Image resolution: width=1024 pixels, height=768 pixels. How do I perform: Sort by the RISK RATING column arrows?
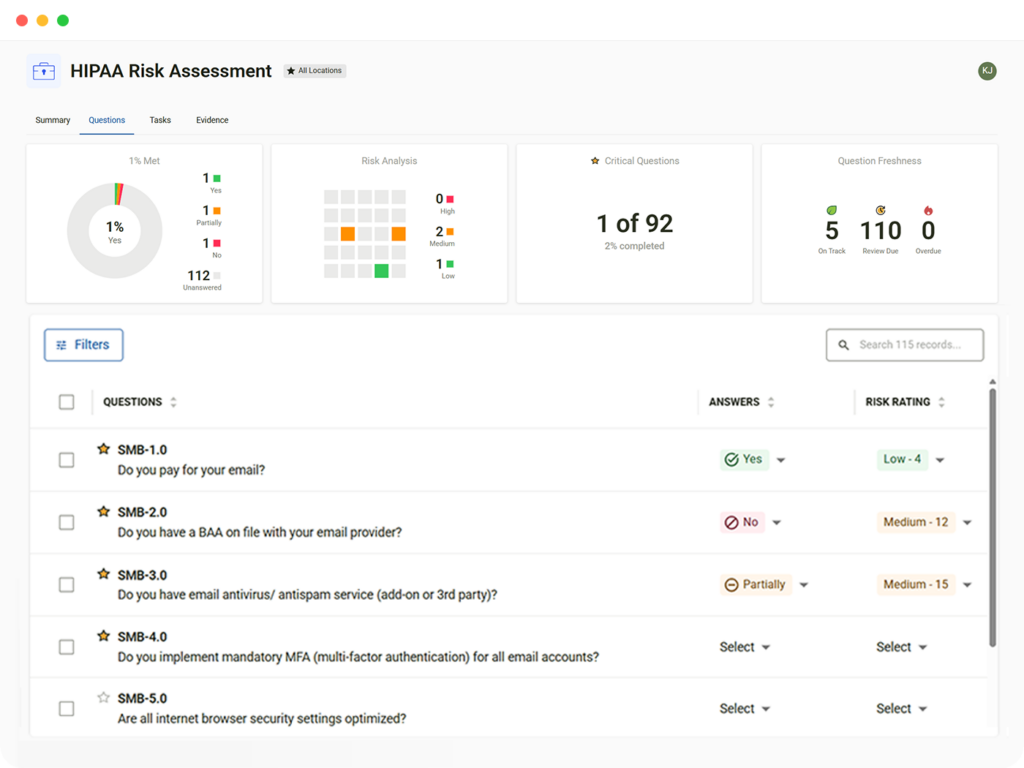[941, 402]
